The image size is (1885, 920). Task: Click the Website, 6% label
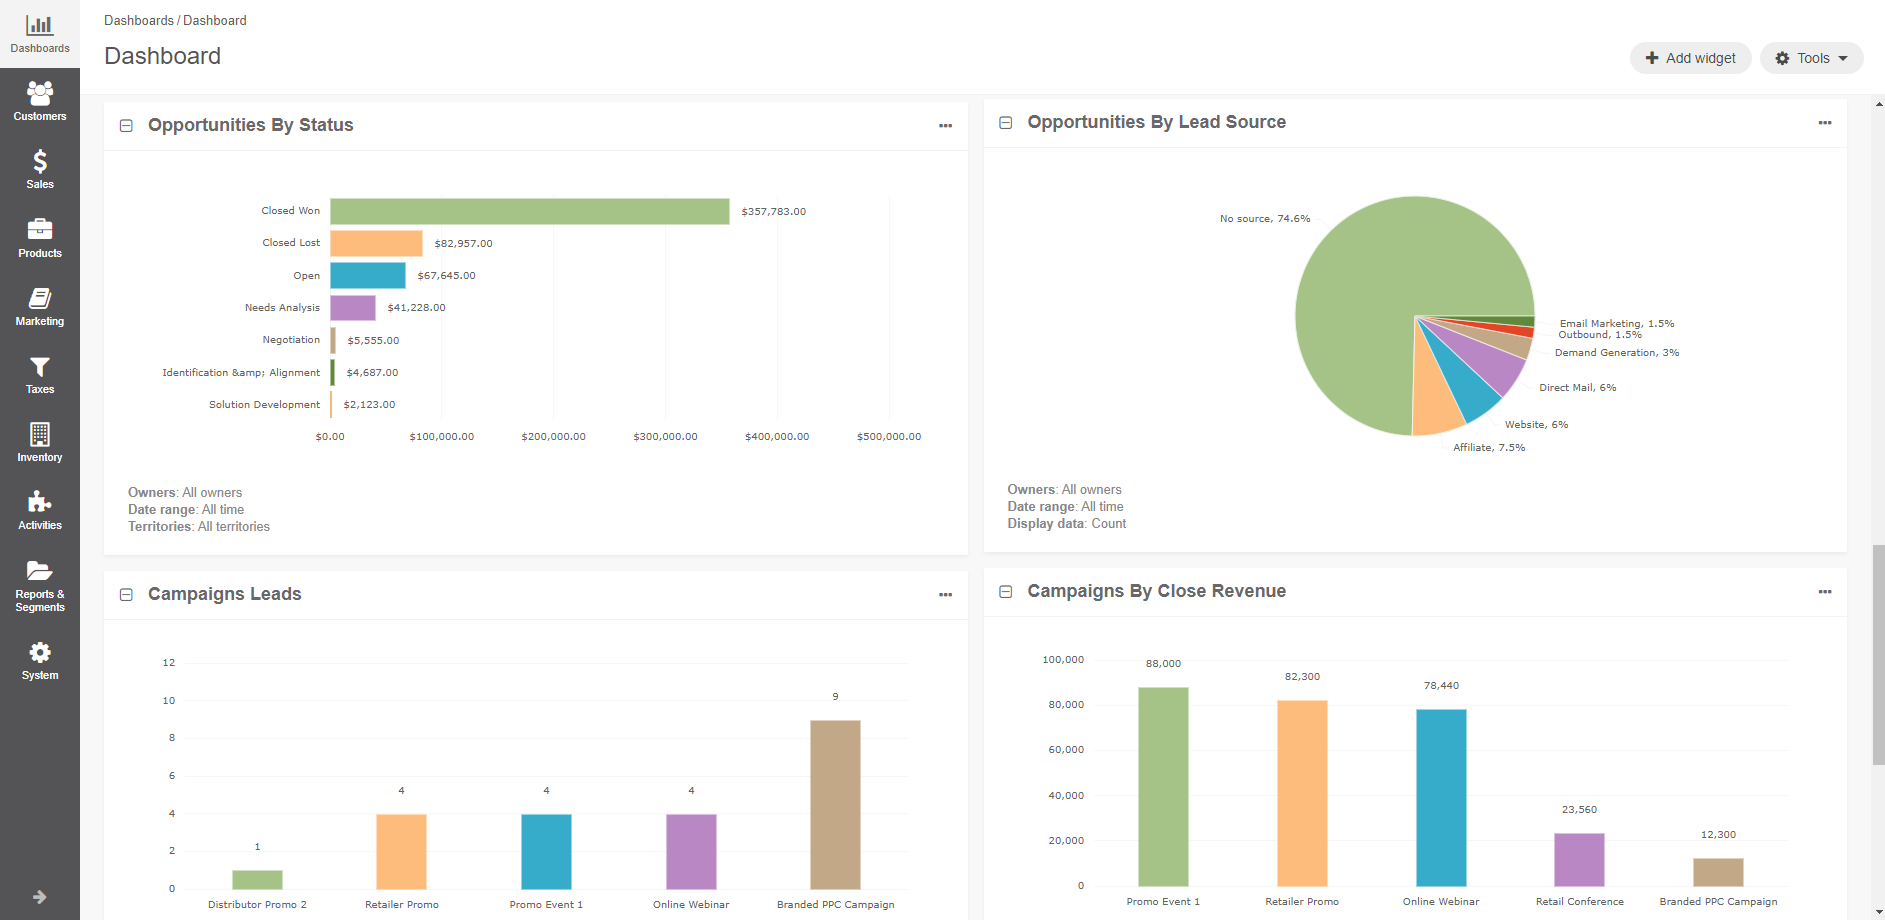[x=1537, y=425]
